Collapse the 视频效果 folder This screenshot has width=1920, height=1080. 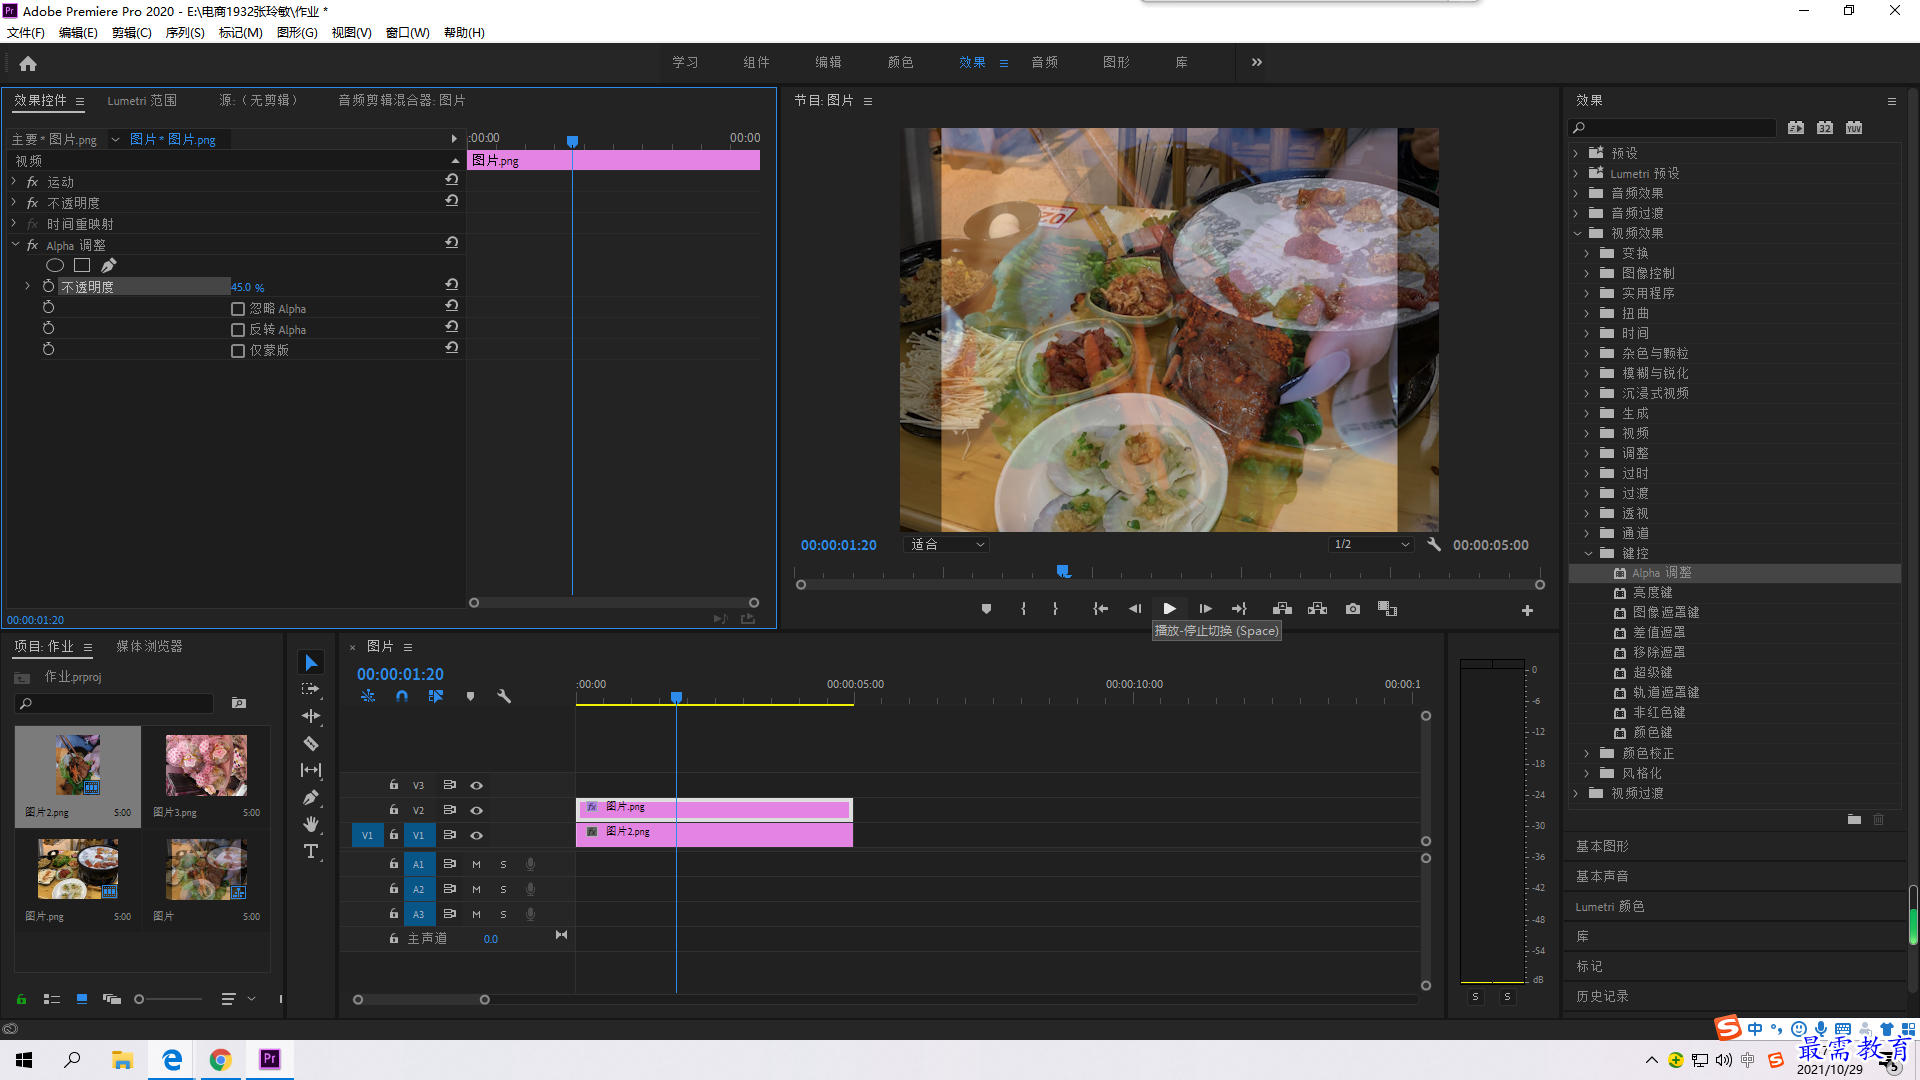coord(1578,233)
